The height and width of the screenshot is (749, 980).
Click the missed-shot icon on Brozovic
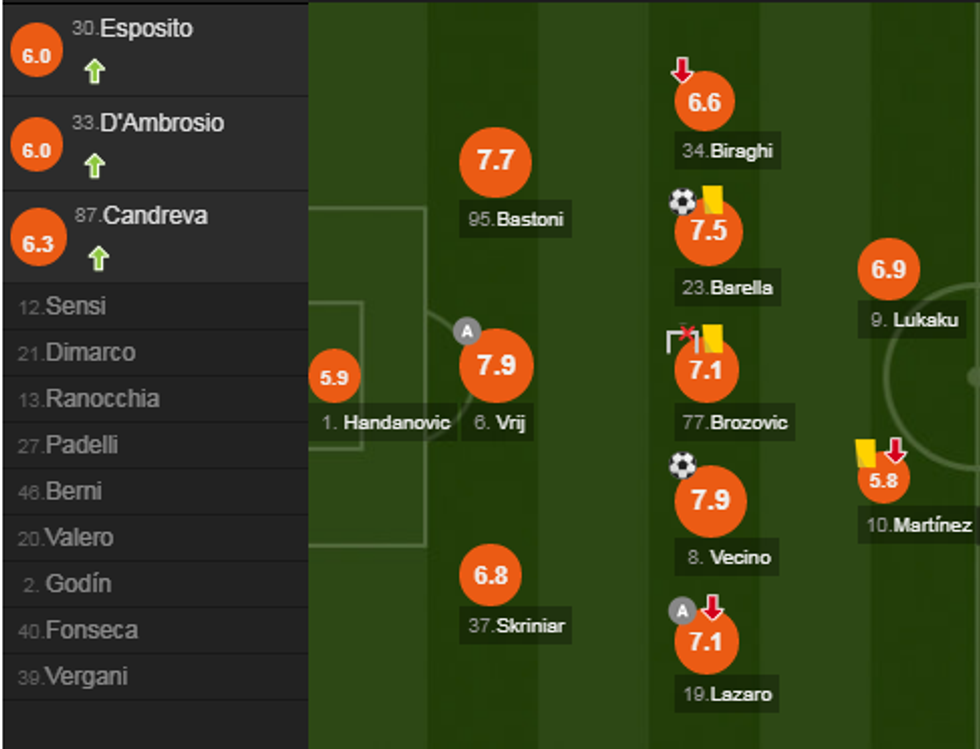(x=681, y=339)
